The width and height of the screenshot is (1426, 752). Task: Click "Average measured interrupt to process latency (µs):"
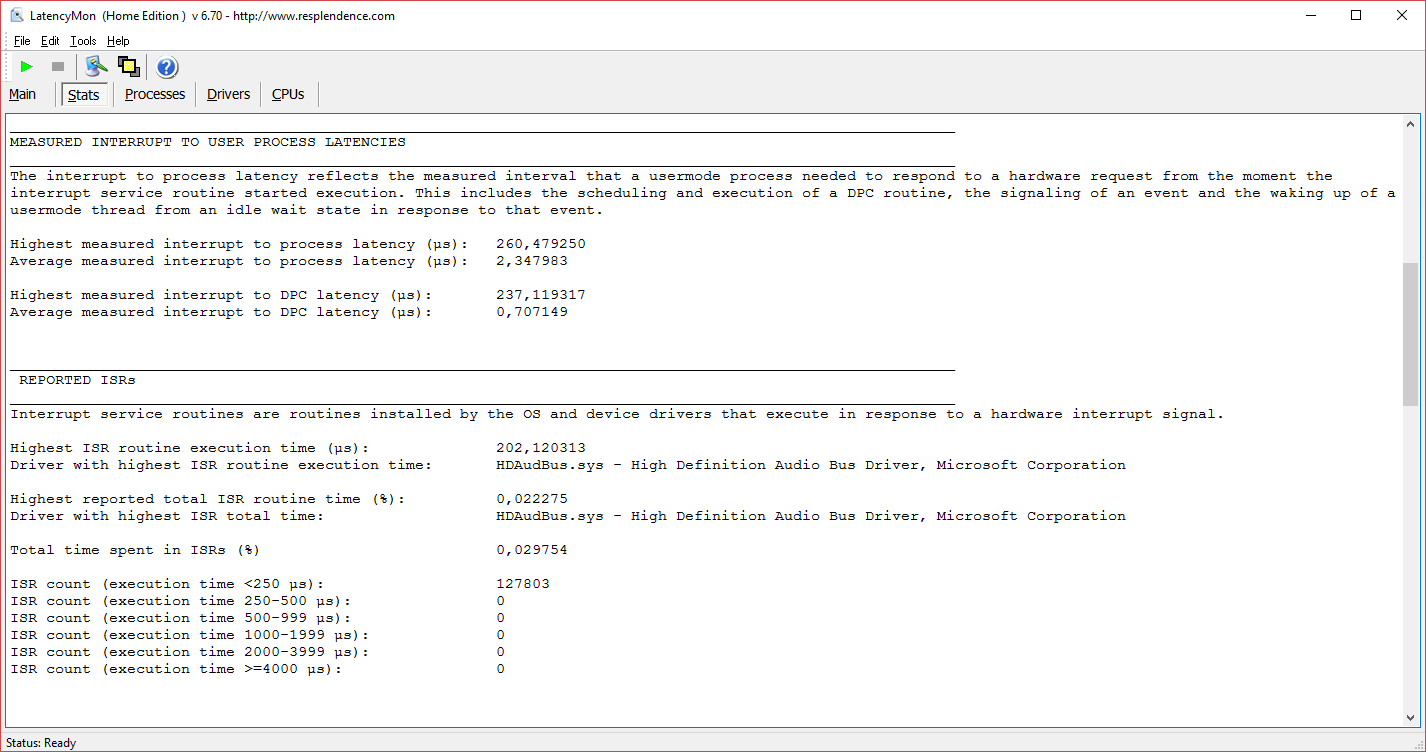(239, 261)
